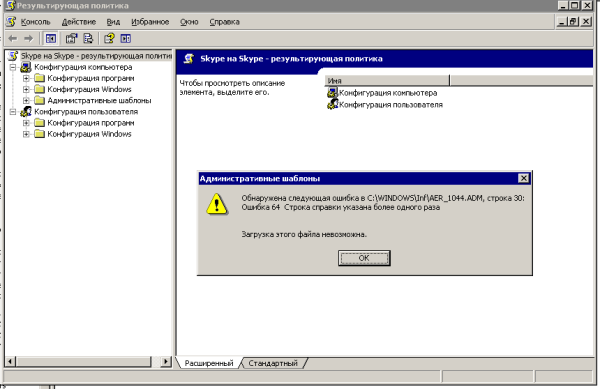Click the user icon by Конфигурация пользователя in tree
The width and height of the screenshot is (600, 389).
coord(26,112)
